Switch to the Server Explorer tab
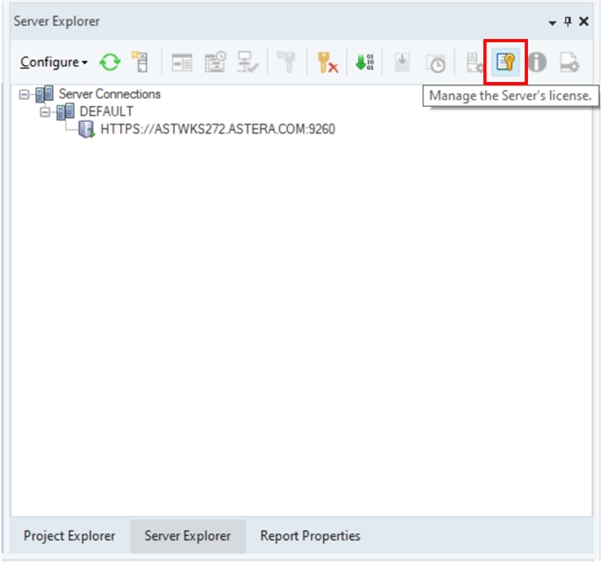Viewport: 602px width, 563px height. (x=188, y=536)
